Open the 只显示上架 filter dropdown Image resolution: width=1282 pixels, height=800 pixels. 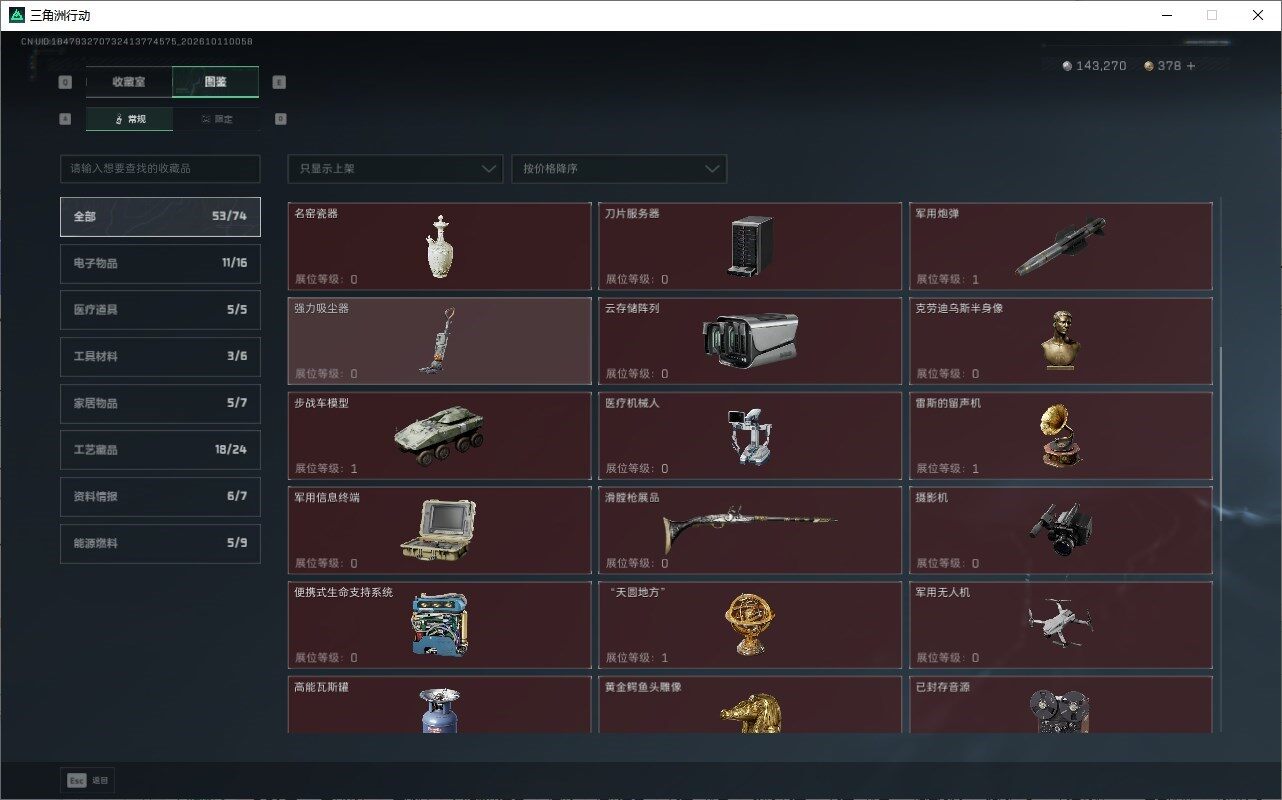coord(395,169)
